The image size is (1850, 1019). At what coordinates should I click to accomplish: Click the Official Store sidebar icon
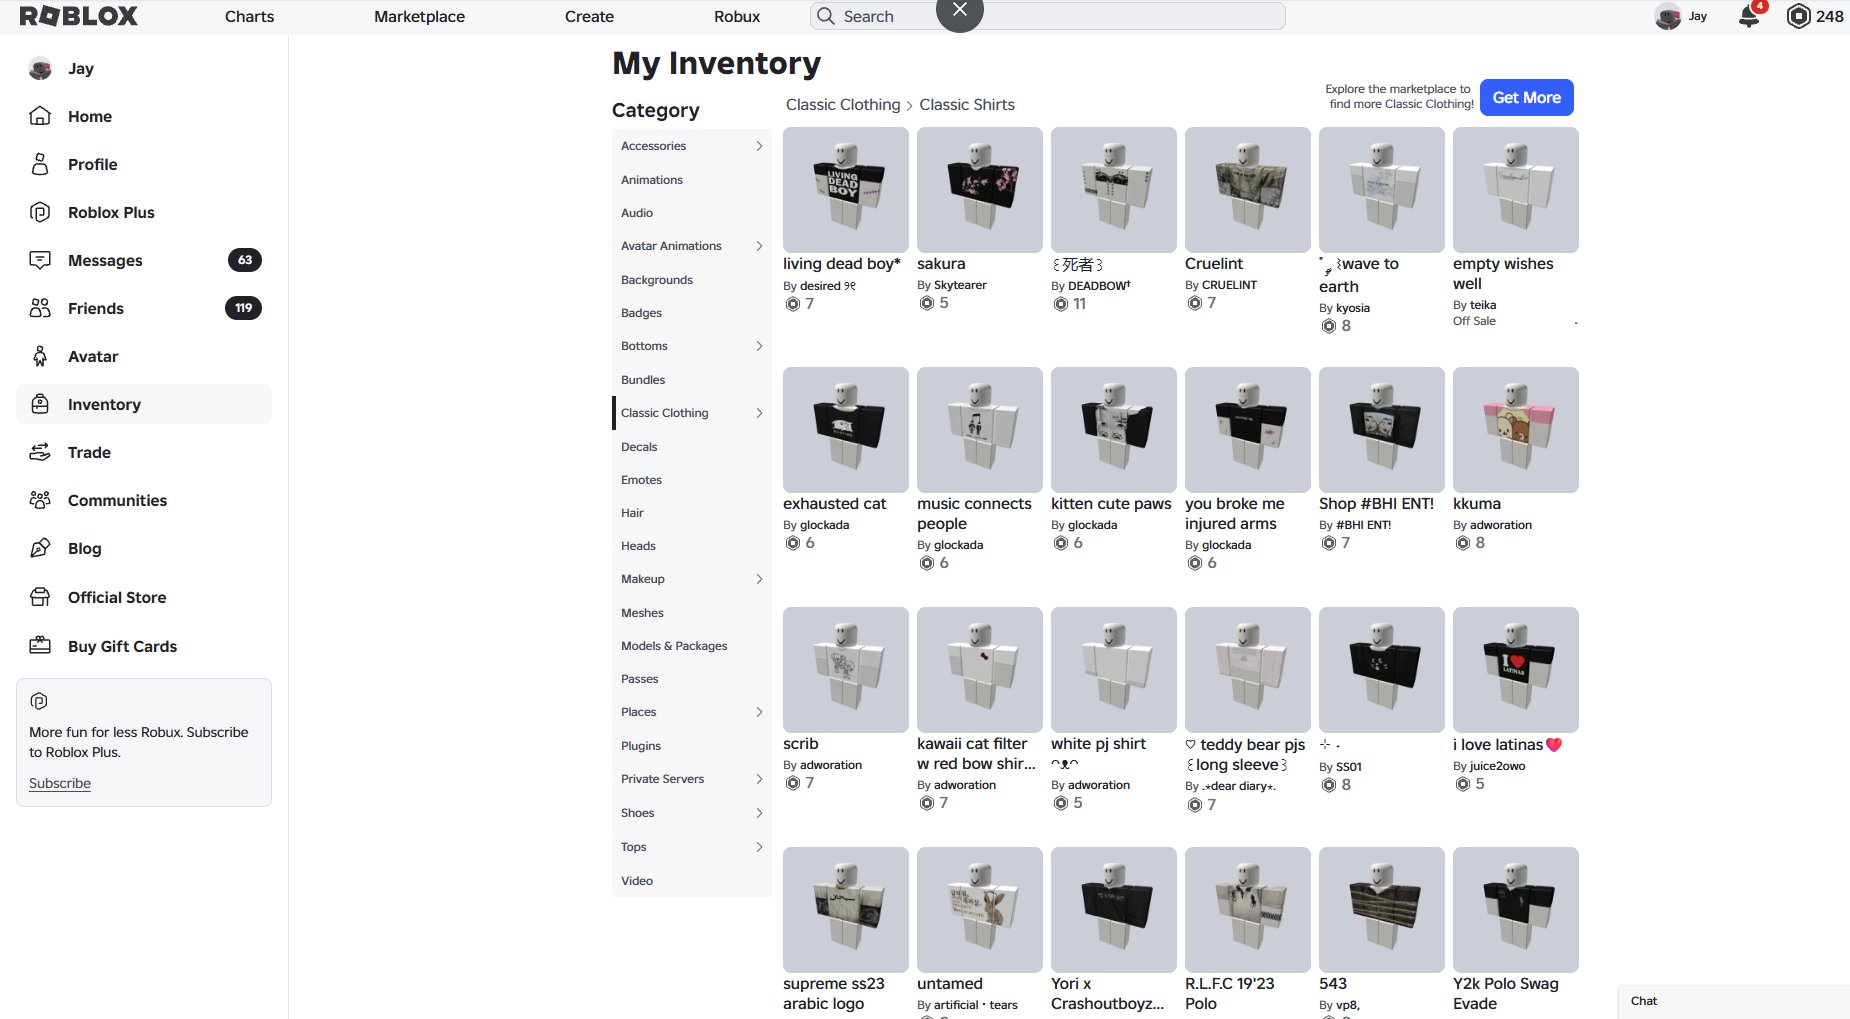40,597
